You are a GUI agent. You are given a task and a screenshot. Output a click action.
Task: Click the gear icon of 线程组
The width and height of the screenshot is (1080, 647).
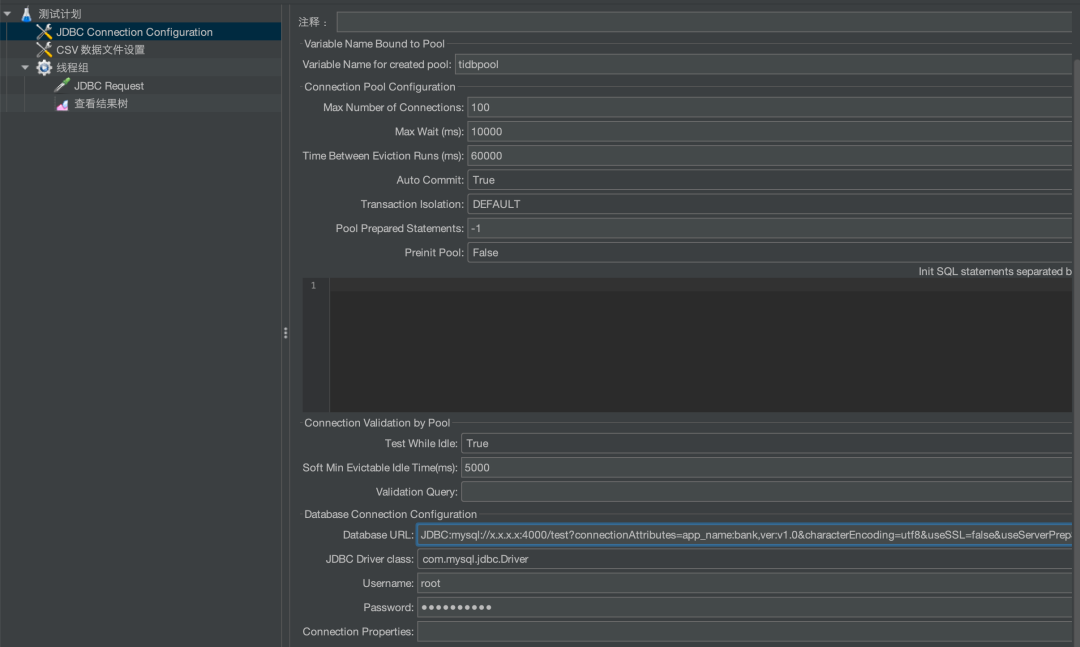point(44,68)
